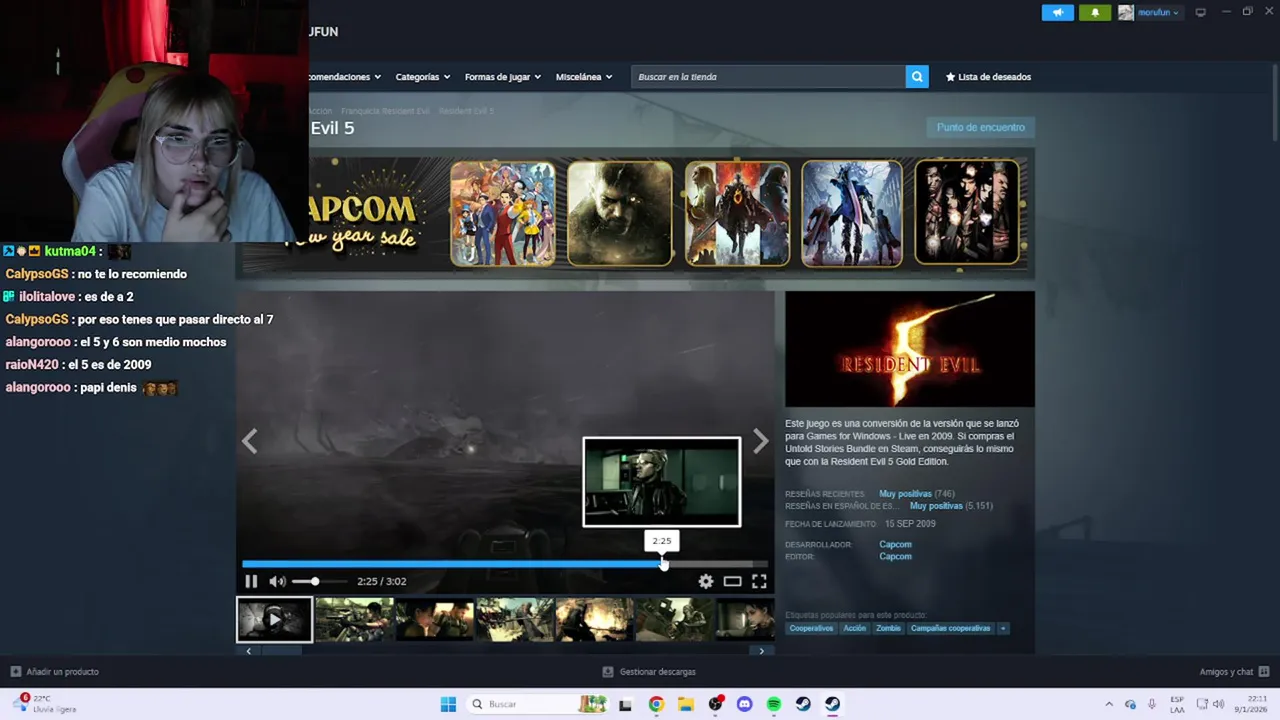Select the third screenshot thumbnail in the strip
This screenshot has height=720, width=1280.
click(434, 620)
